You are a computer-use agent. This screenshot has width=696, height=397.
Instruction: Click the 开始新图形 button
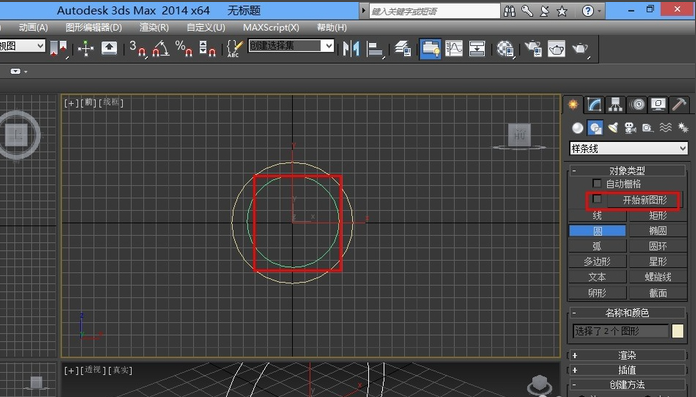[644, 200]
